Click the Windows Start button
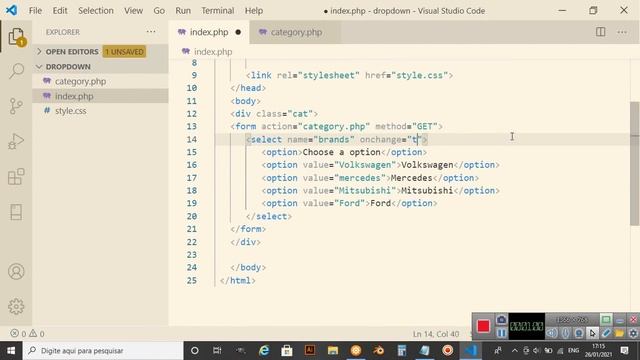The height and width of the screenshot is (360, 640). point(11,351)
